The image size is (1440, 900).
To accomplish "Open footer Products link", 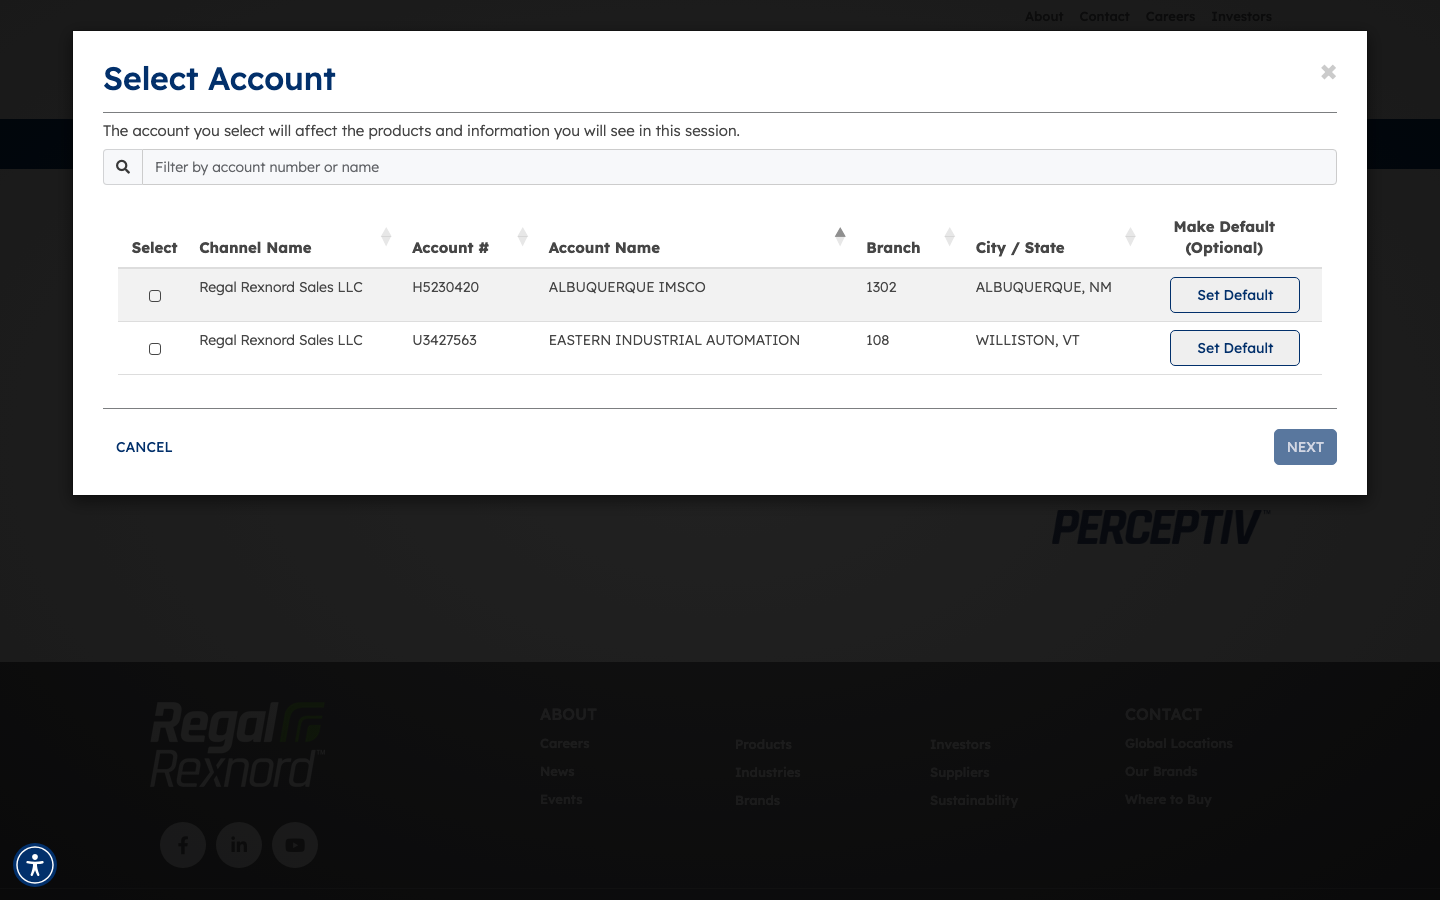I will tap(763, 744).
